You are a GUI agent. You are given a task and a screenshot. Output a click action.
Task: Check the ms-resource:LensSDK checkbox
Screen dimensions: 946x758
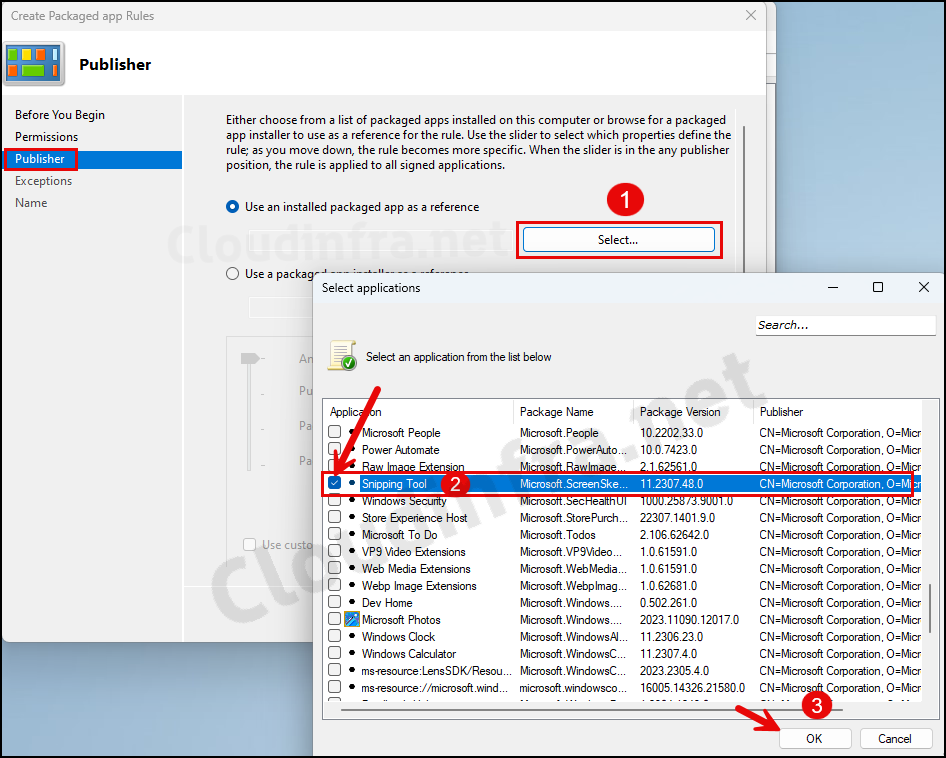pos(334,670)
